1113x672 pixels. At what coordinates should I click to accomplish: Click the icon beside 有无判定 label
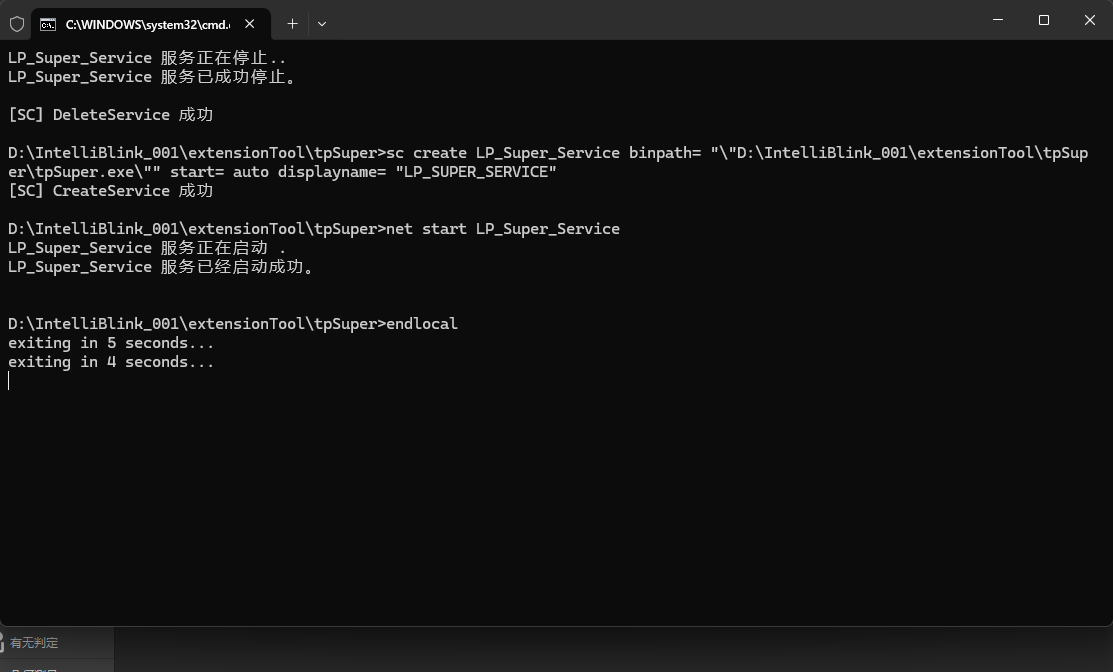click(2, 642)
